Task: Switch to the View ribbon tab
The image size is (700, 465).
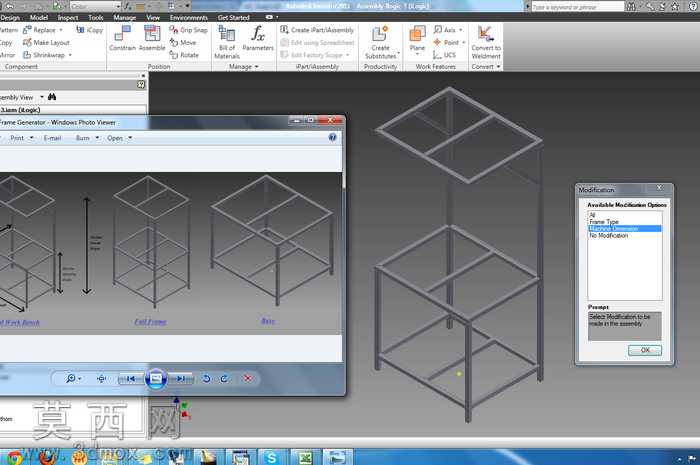Action: [153, 17]
